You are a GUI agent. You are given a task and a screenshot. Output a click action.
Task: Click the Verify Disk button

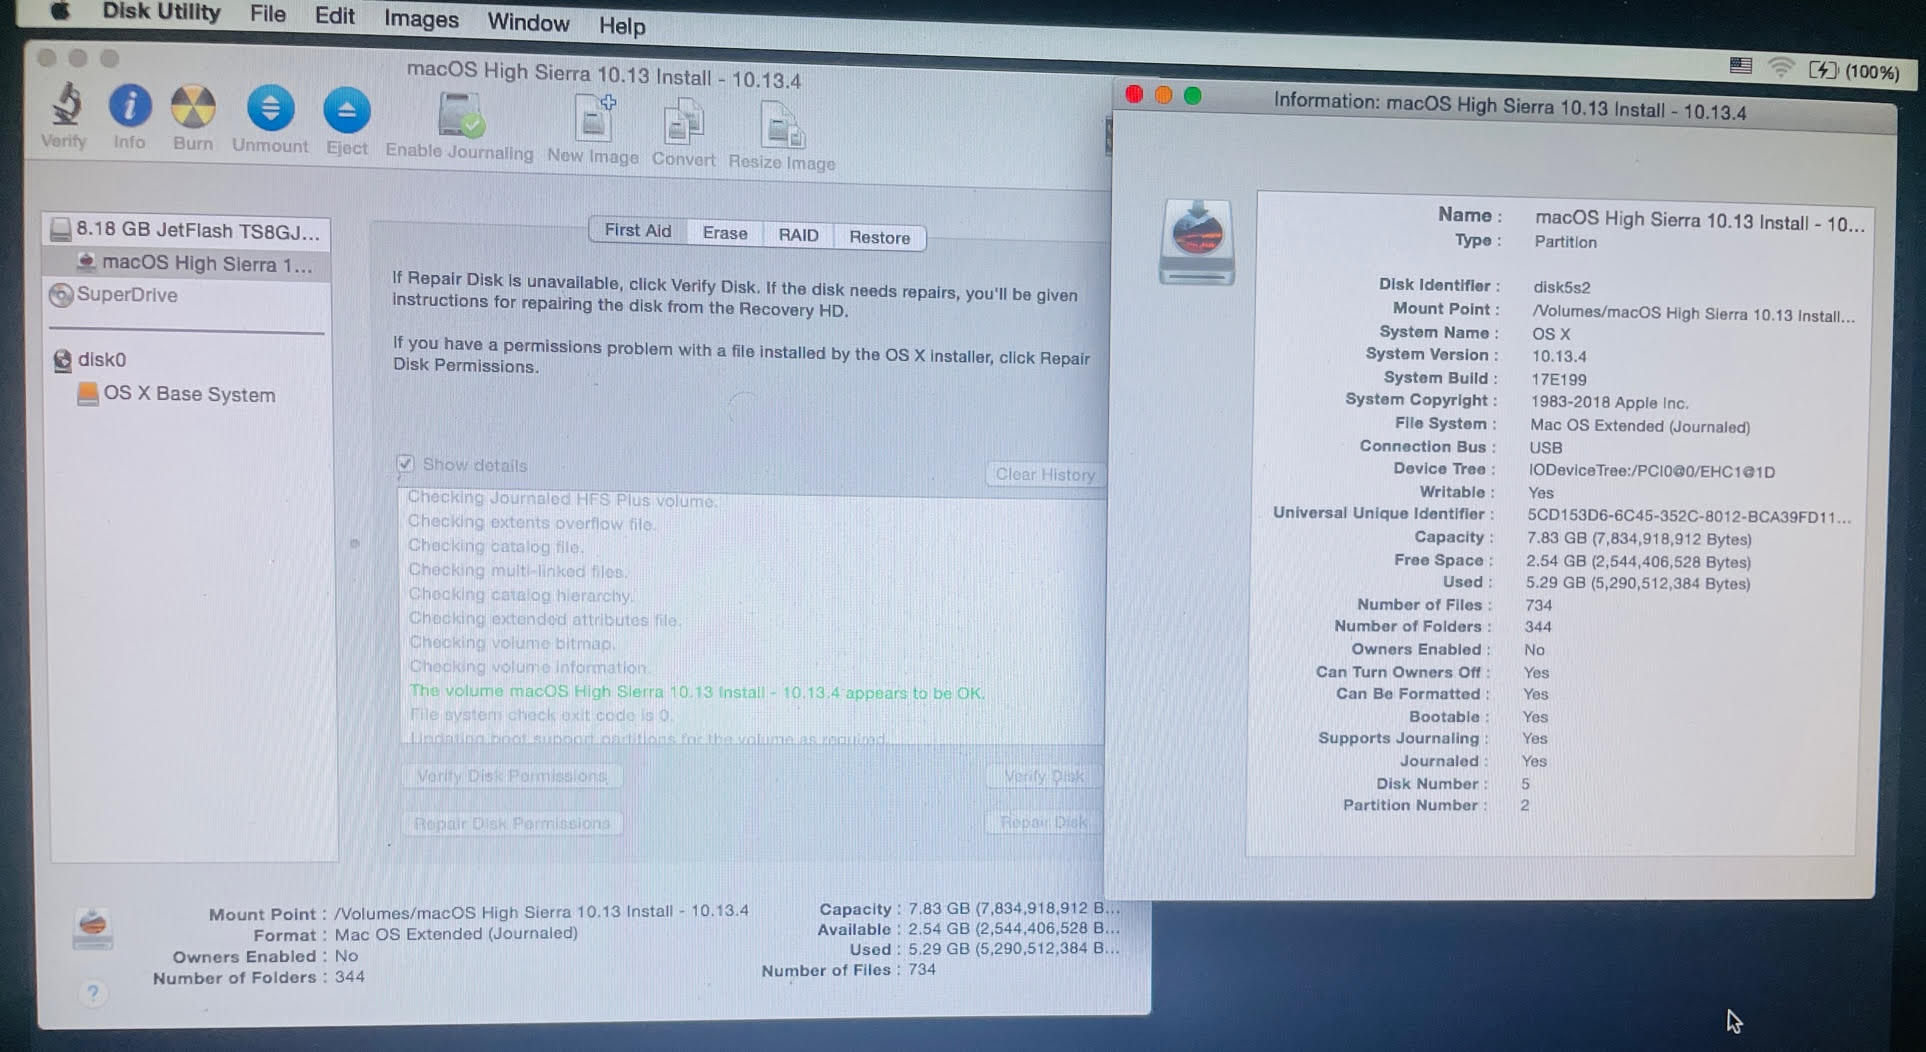point(1044,776)
